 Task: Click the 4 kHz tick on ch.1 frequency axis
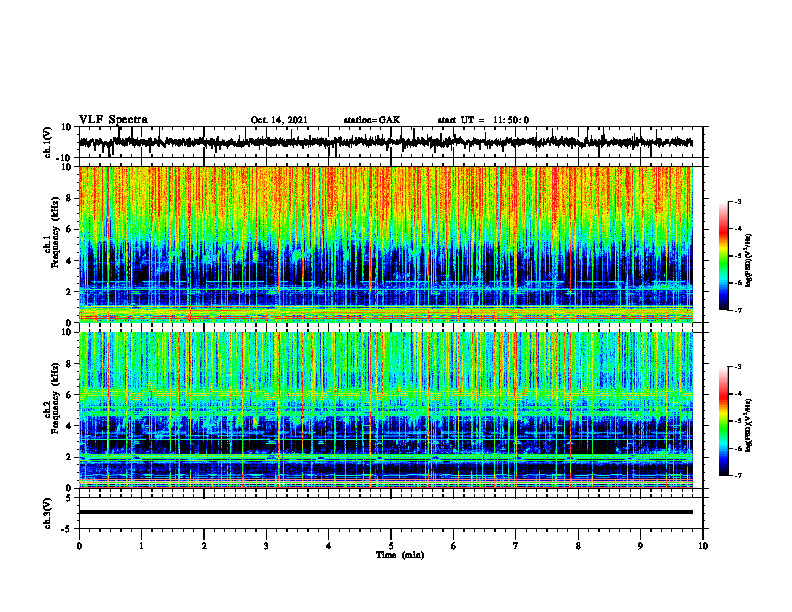click(68, 261)
